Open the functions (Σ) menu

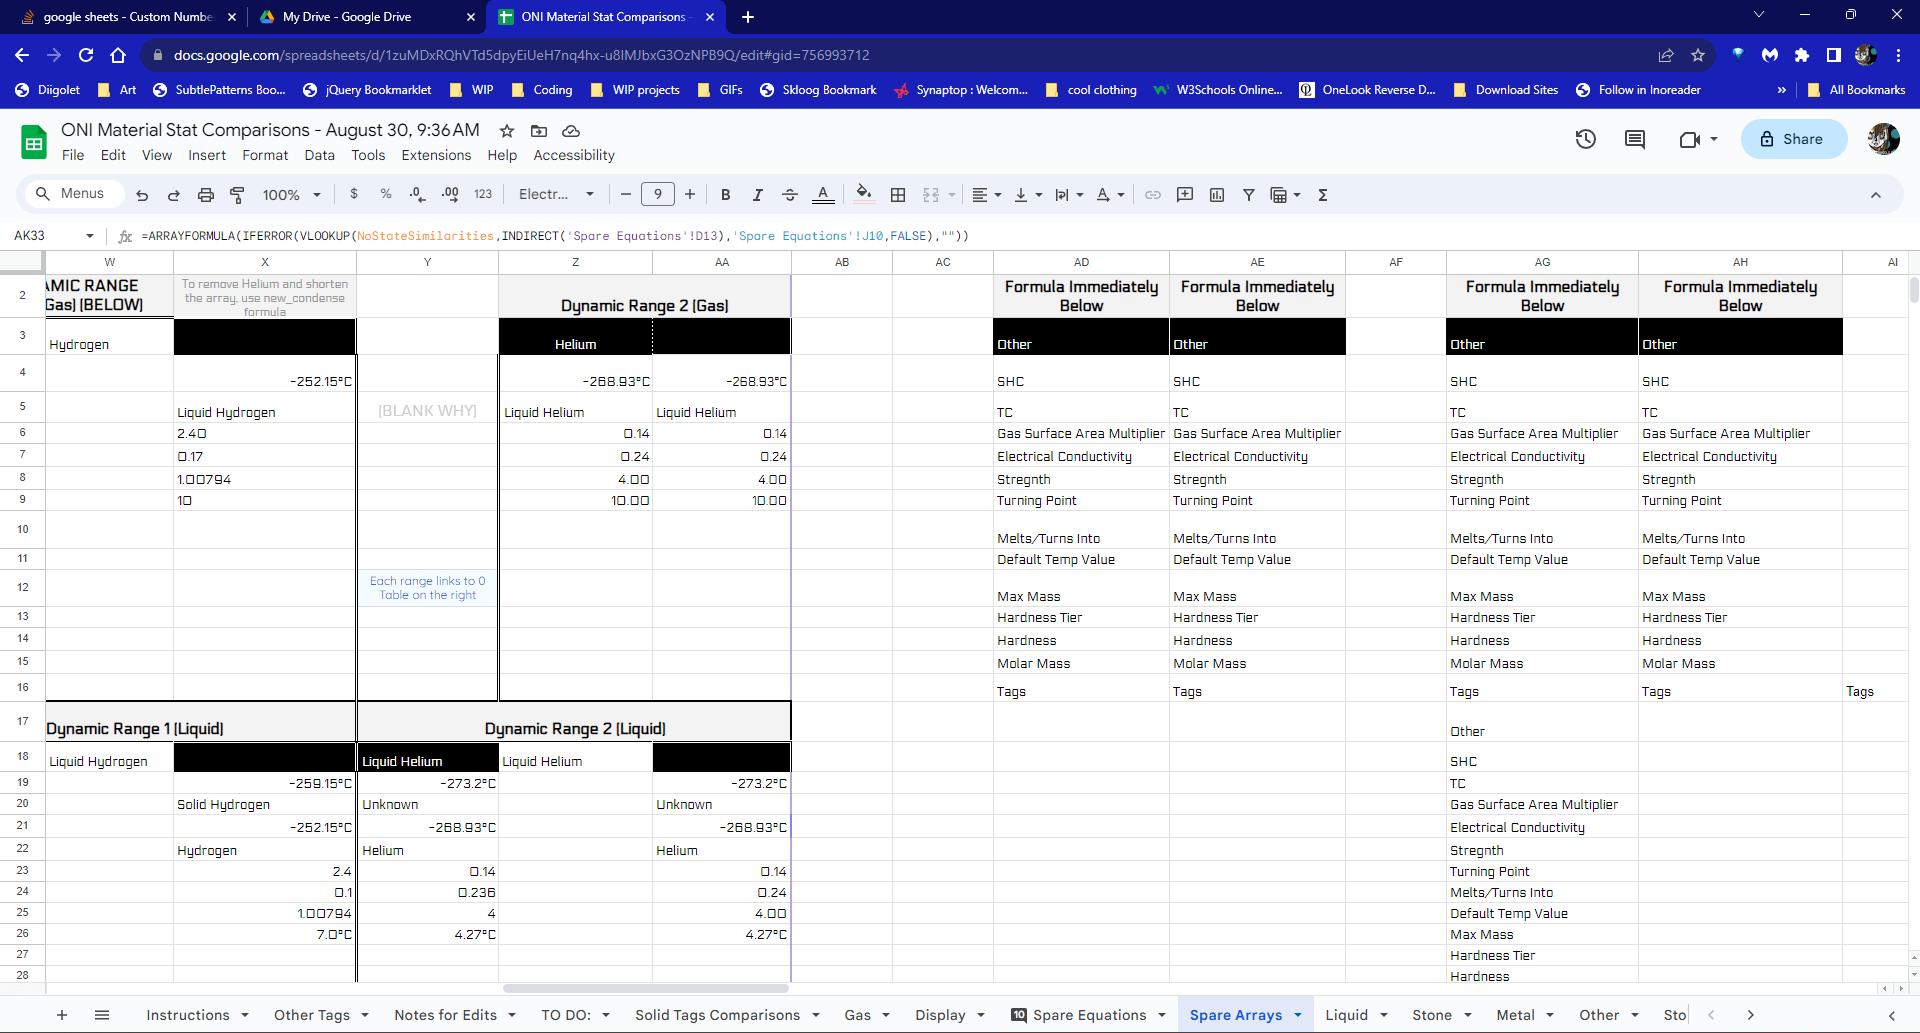[1322, 195]
